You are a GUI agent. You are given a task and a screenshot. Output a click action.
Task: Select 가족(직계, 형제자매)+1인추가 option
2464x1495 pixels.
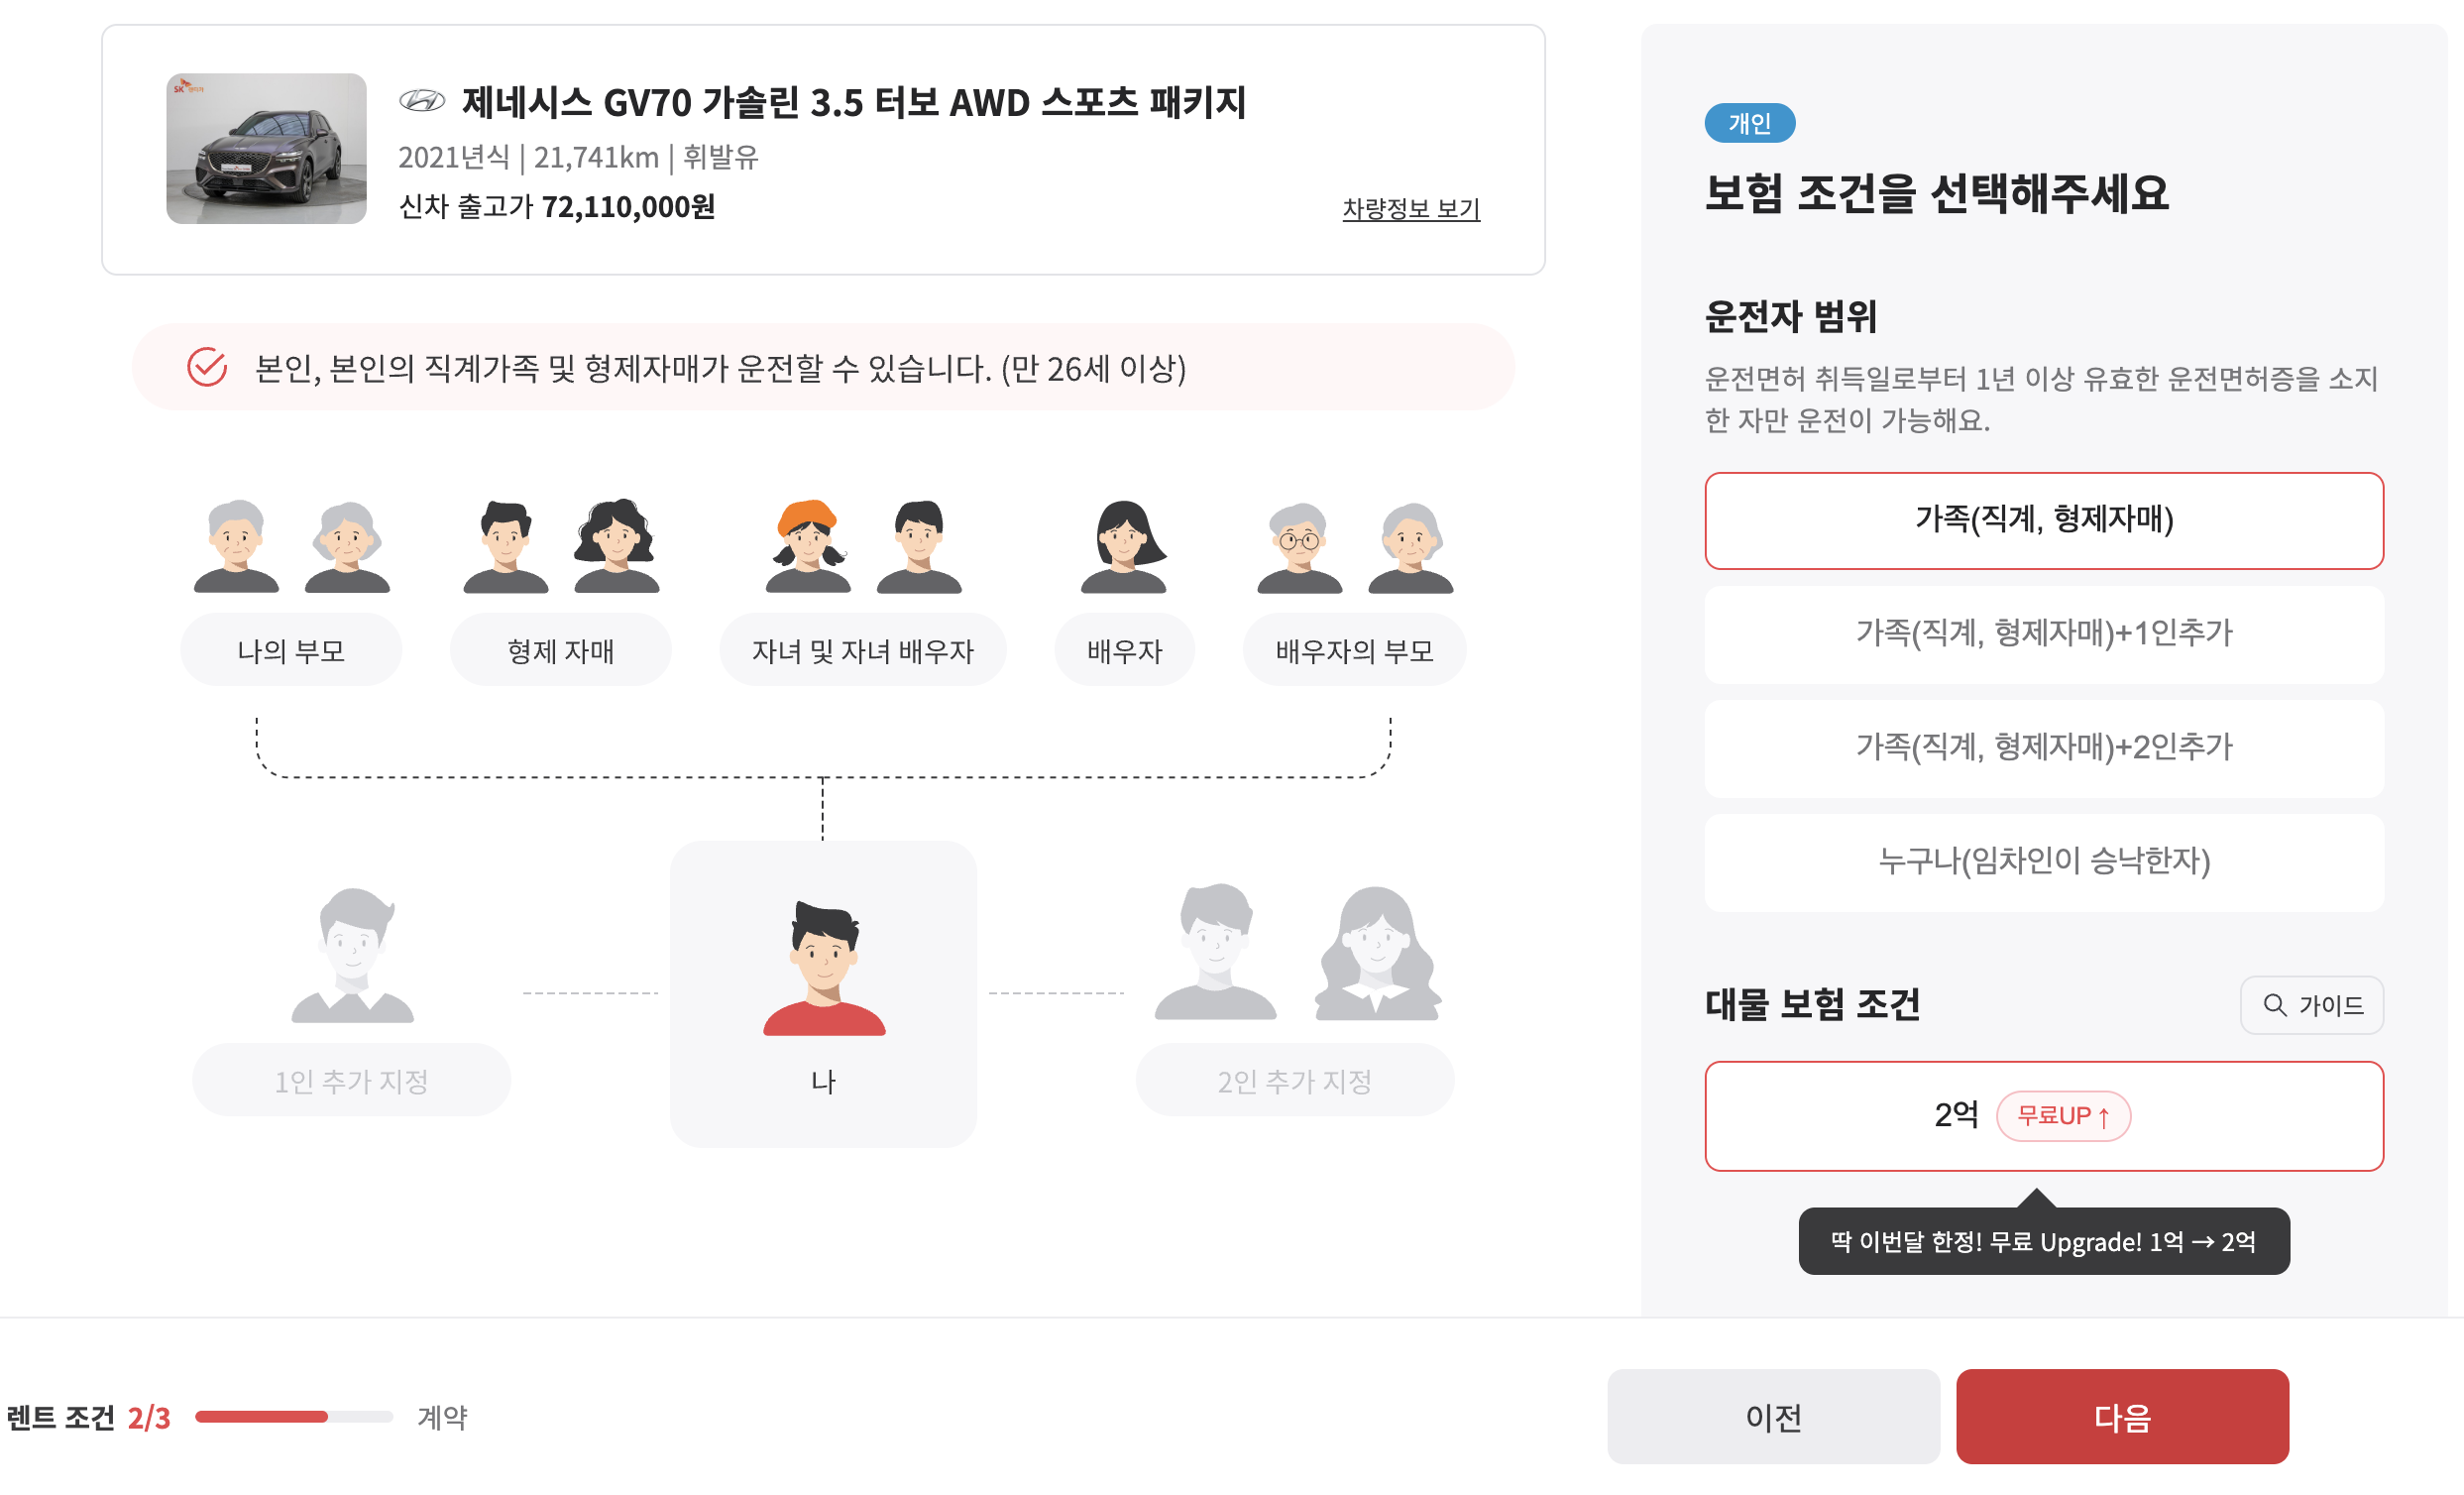point(2043,633)
